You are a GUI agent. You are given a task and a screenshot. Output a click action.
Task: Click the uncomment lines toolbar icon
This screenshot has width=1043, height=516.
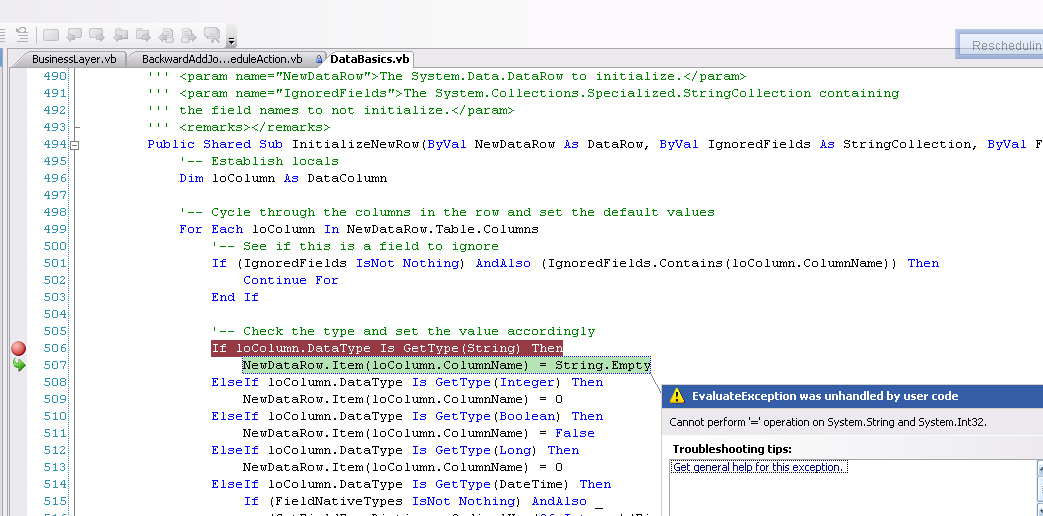[22, 35]
